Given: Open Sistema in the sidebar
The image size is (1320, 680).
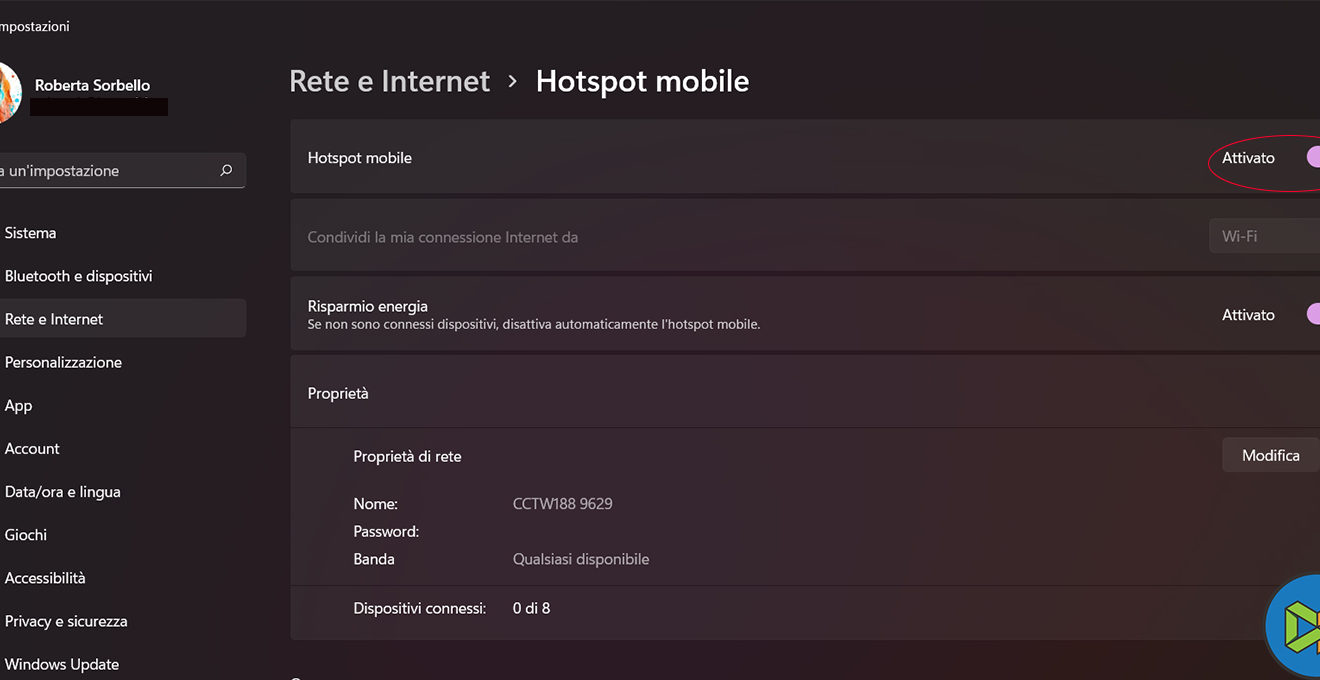Looking at the screenshot, I should tap(31, 233).
